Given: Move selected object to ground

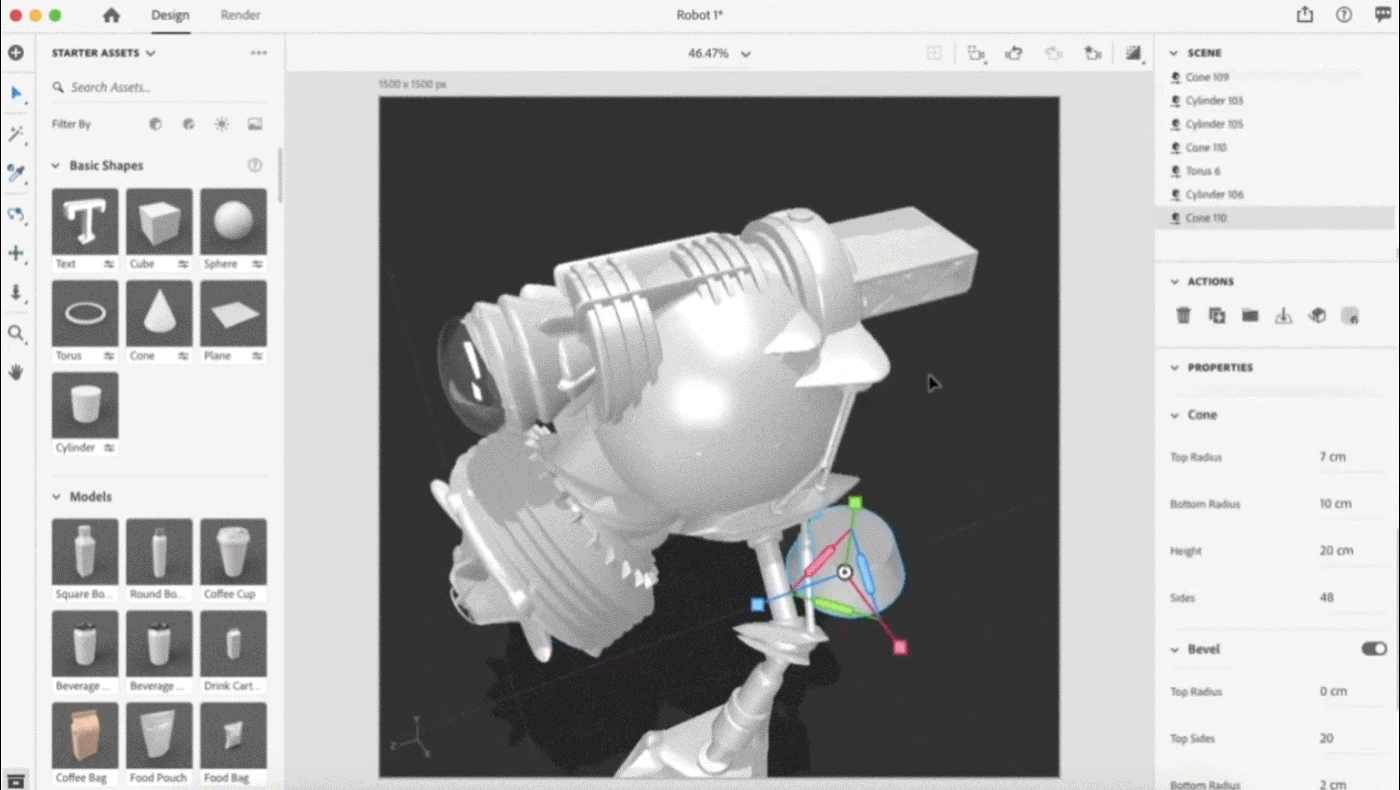Looking at the screenshot, I should coord(1284,315).
